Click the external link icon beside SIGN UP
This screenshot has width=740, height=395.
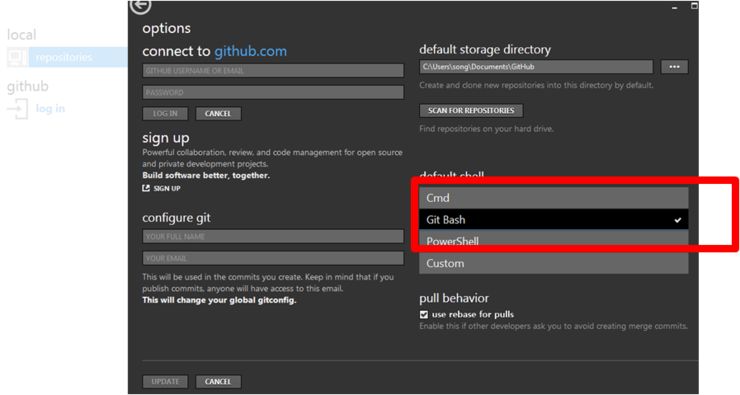146,188
